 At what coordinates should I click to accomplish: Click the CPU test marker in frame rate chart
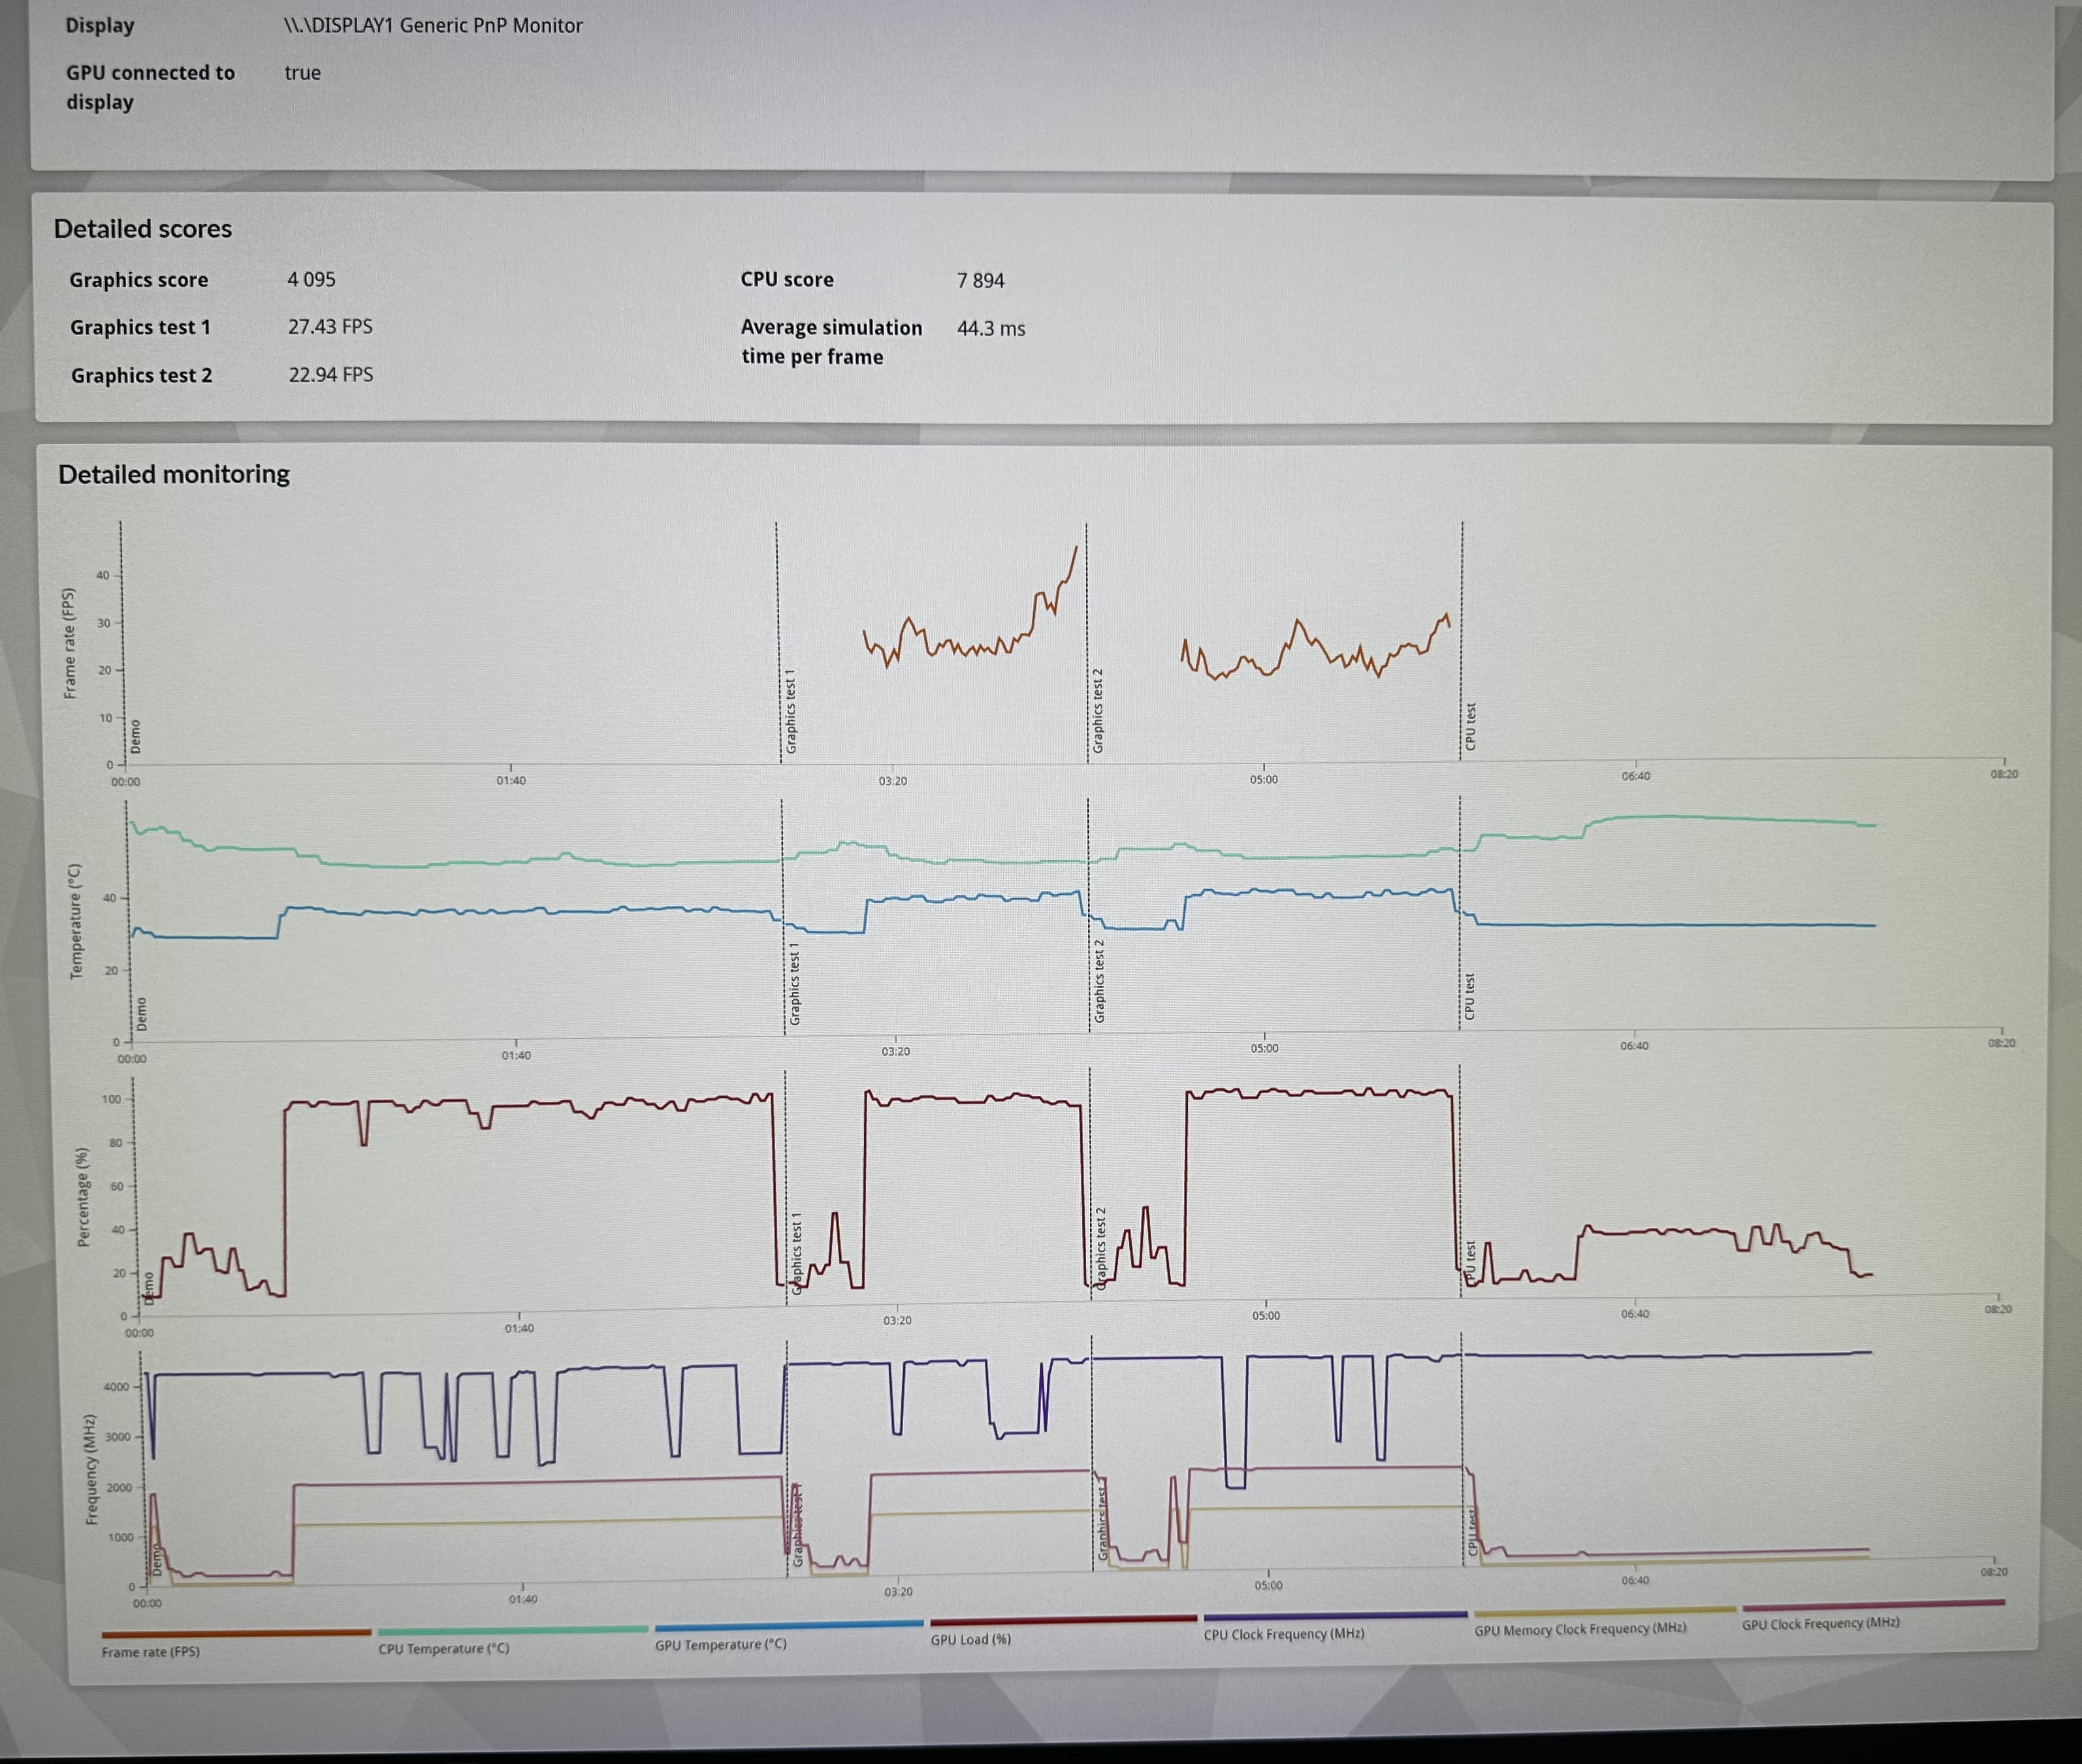(1470, 726)
